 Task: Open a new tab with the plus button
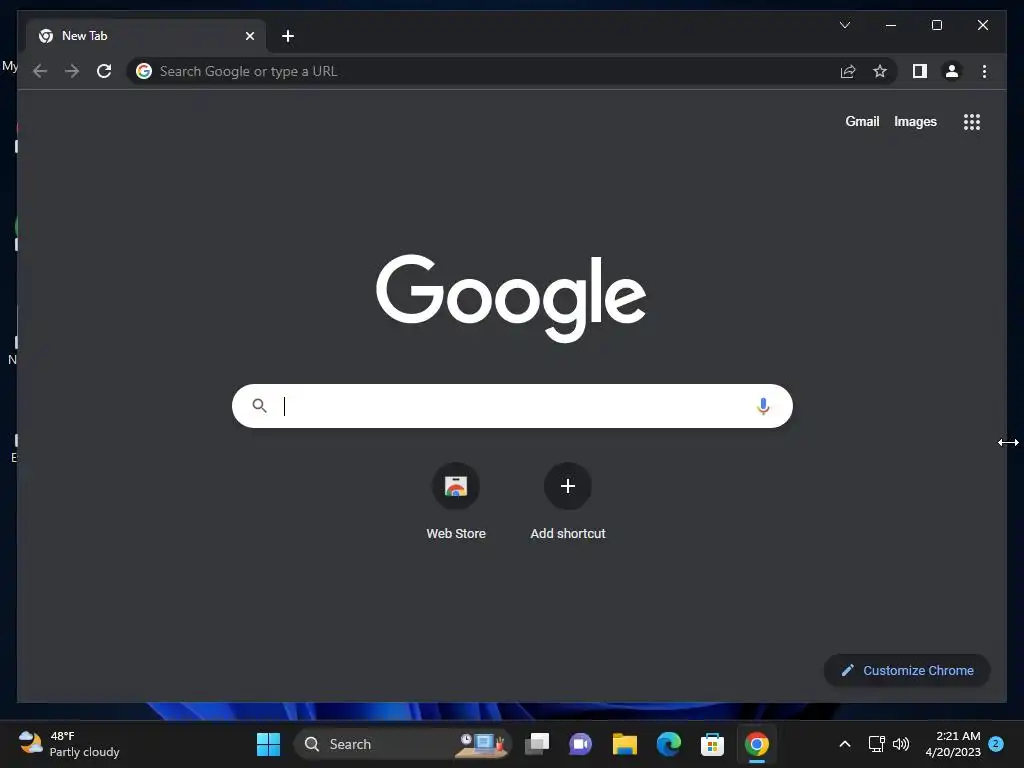click(288, 36)
